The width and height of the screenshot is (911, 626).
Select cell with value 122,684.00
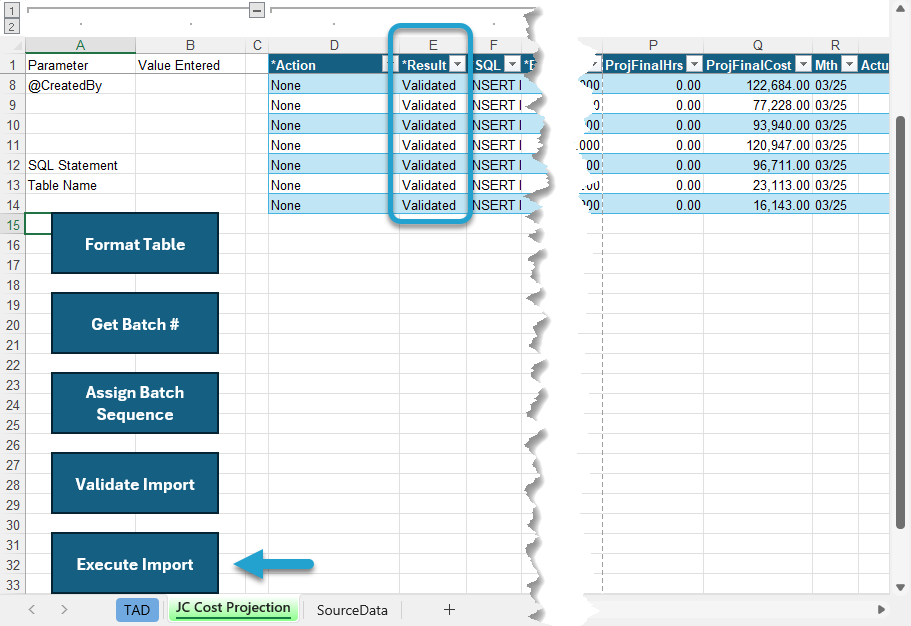click(758, 85)
